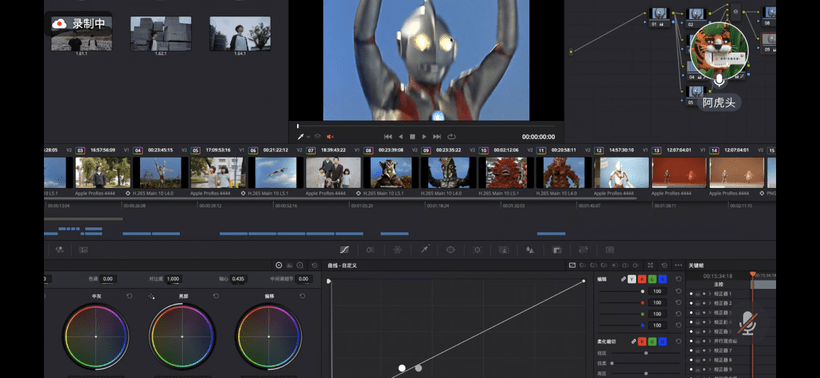Click the 亮部 color wheel center
Screen dimensions: 820x378
point(182,337)
